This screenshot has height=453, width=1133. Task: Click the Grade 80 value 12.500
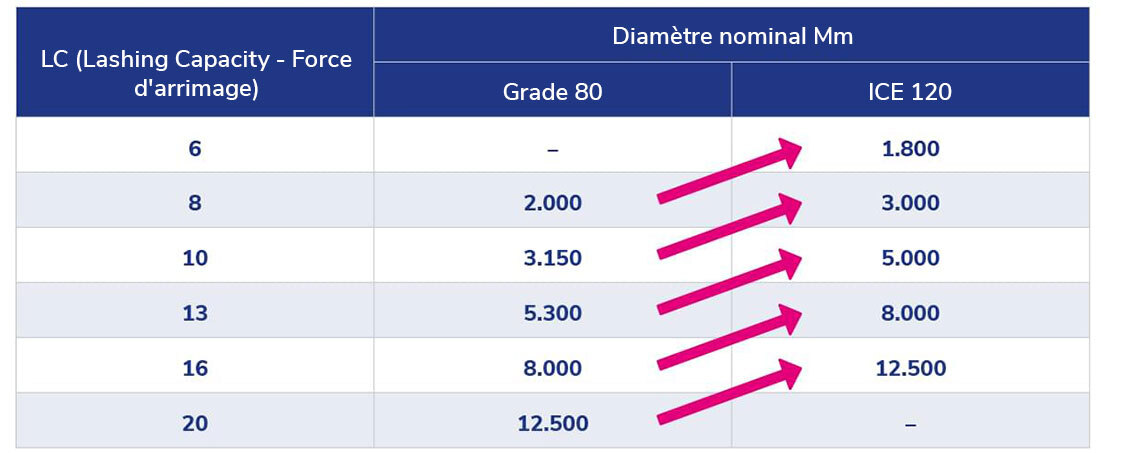coord(553,423)
